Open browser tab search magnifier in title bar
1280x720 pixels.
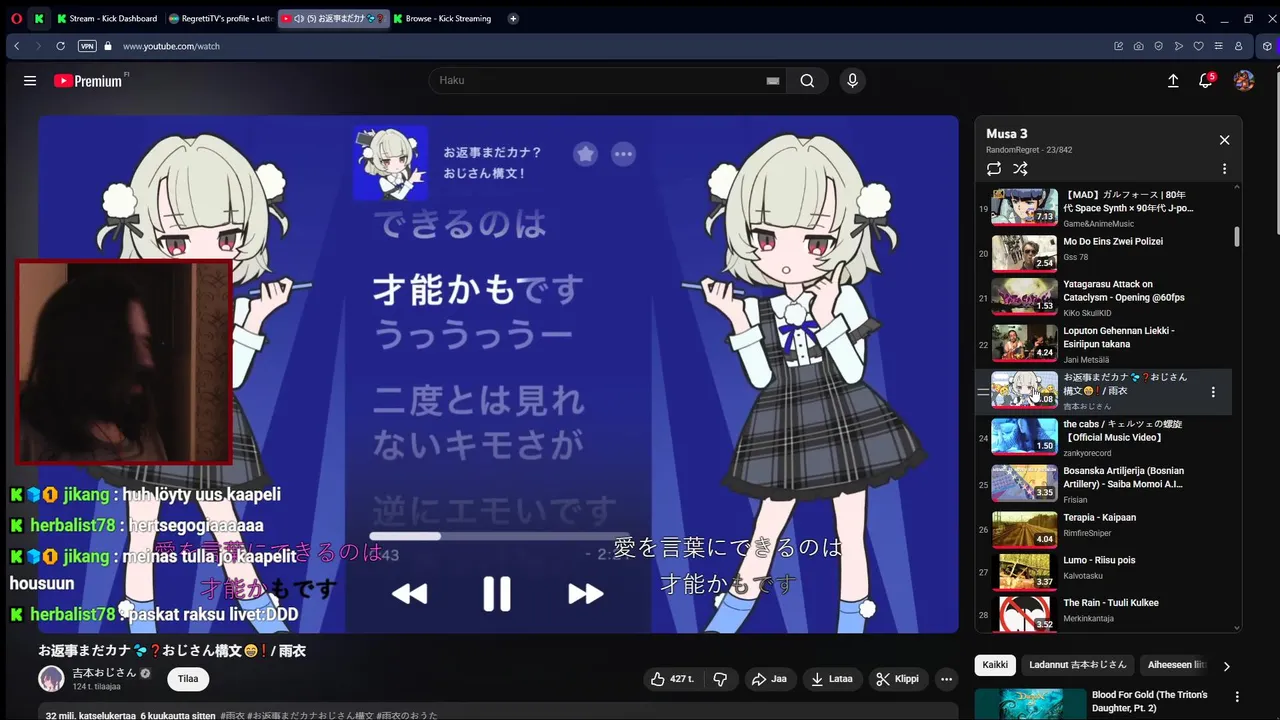[x=1200, y=18]
